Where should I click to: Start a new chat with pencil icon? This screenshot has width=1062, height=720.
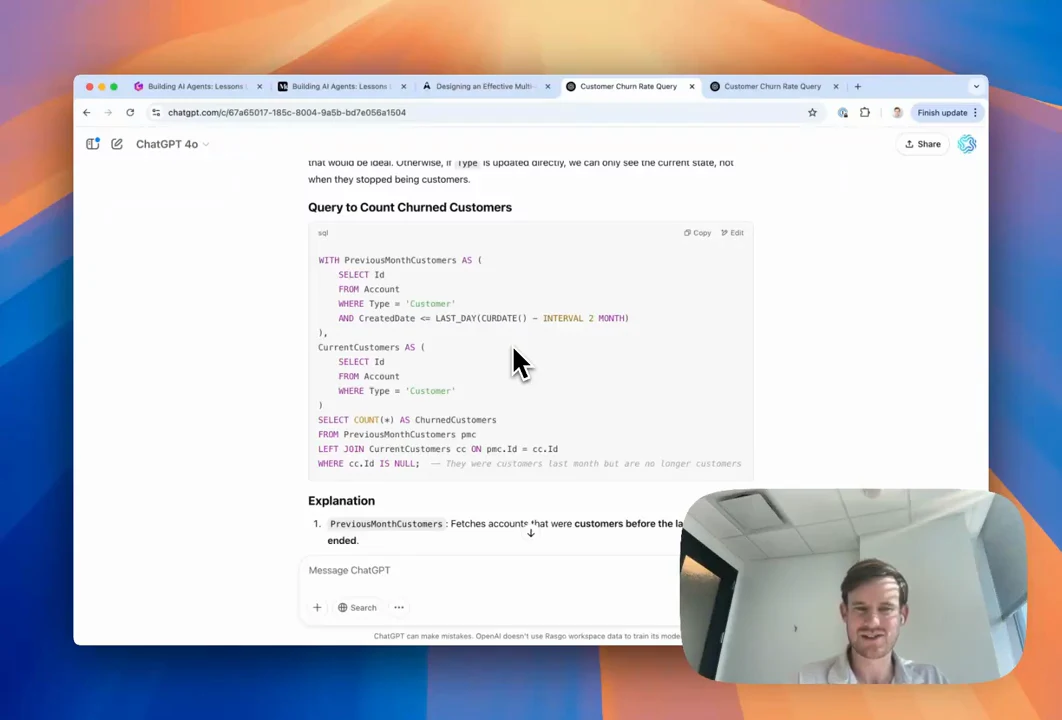pyautogui.click(x=116, y=144)
